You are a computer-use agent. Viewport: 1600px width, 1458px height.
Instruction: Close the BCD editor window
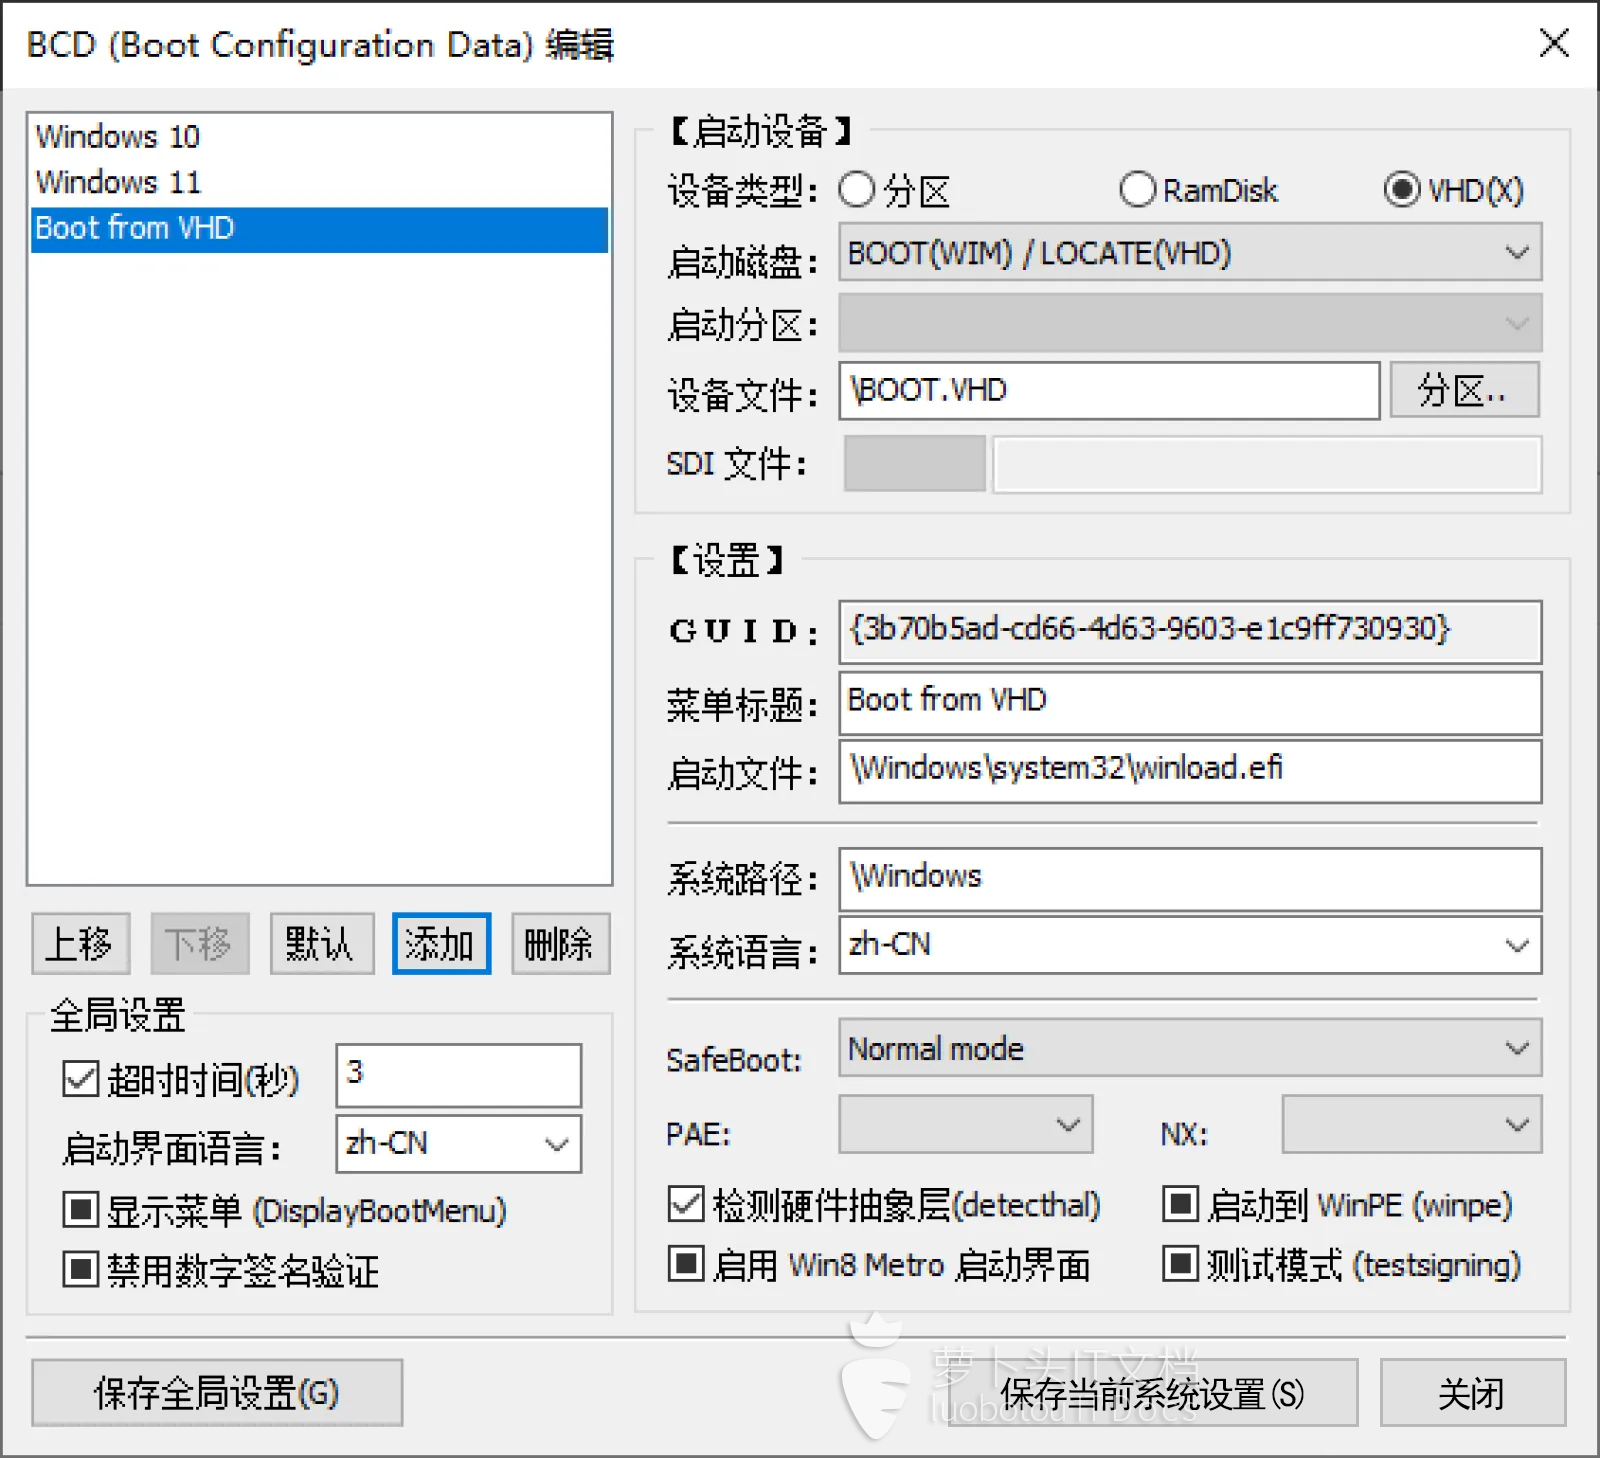(1554, 43)
